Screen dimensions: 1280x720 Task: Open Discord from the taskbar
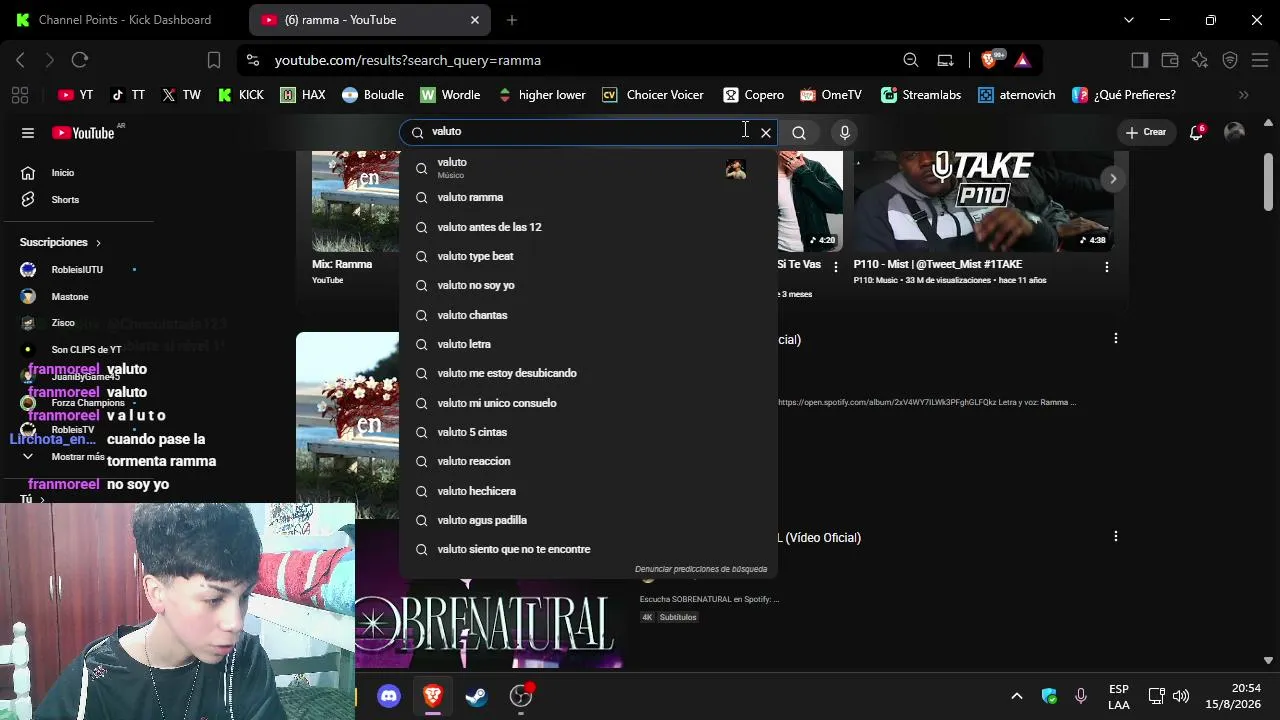pos(389,696)
